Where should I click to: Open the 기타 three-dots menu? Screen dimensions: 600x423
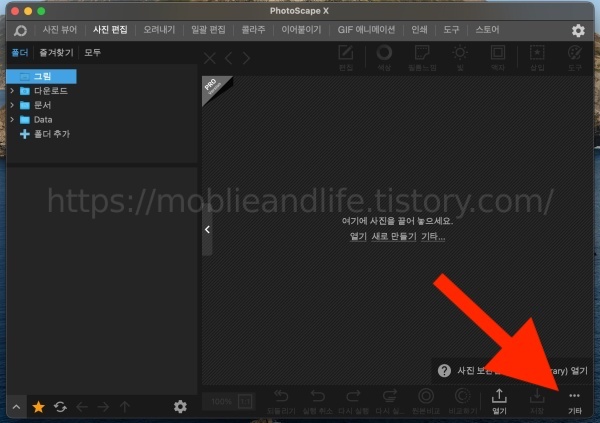574,396
